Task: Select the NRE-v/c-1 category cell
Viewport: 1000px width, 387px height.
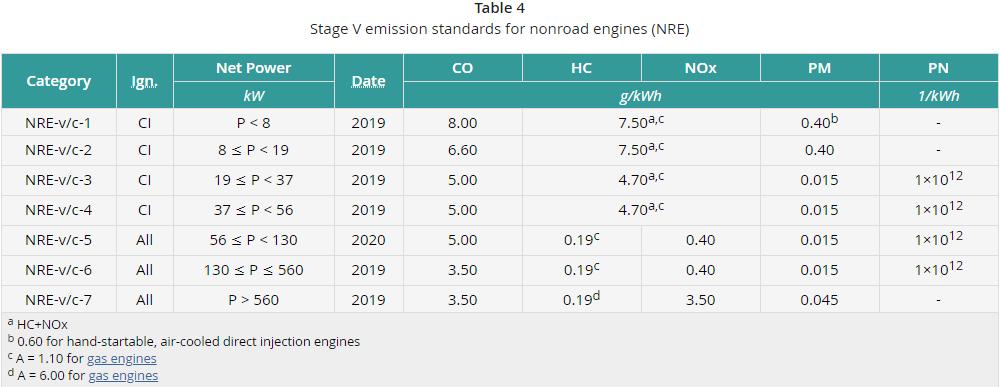Action: click(x=59, y=122)
